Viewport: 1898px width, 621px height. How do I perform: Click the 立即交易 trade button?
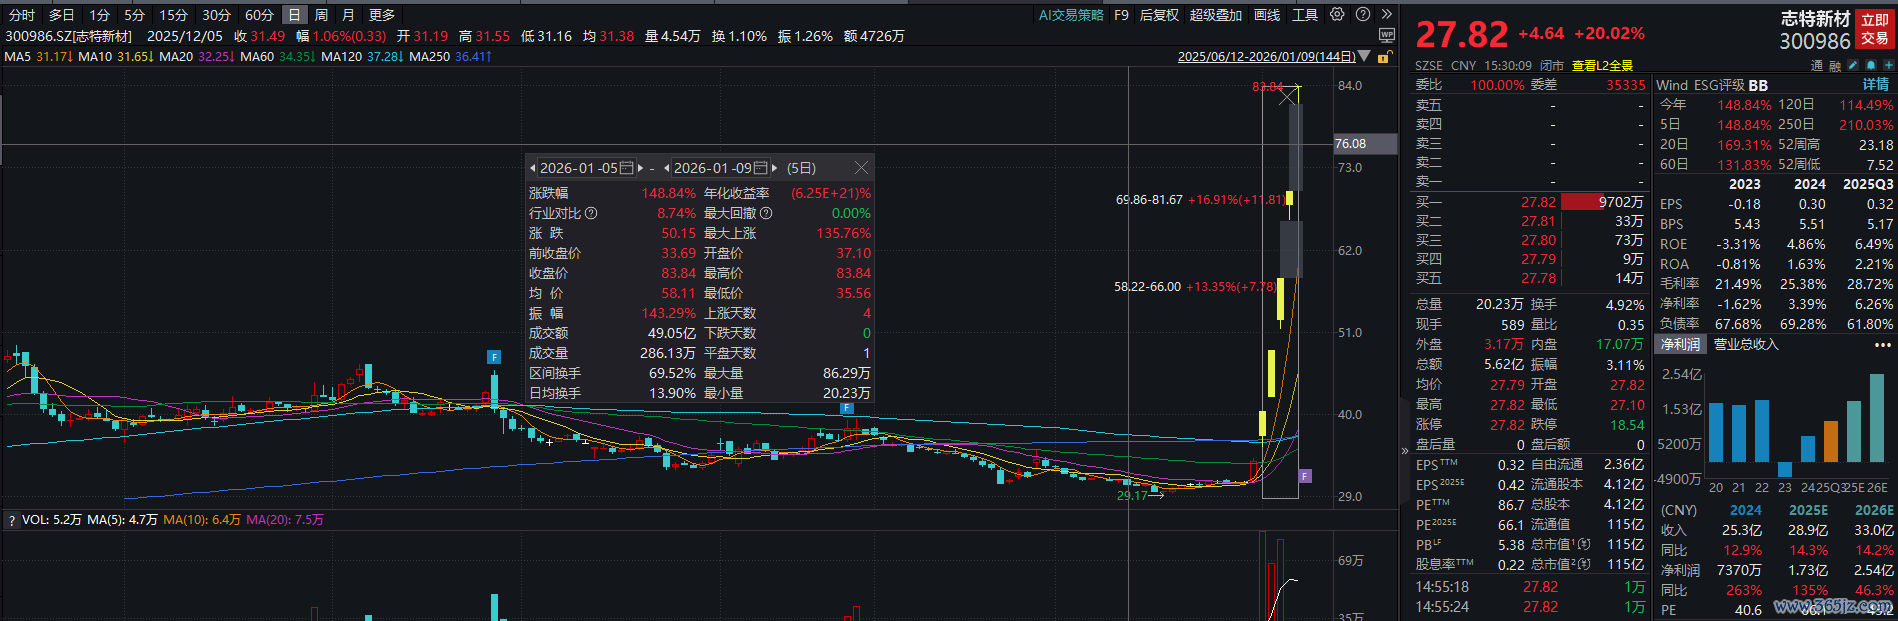point(1874,29)
